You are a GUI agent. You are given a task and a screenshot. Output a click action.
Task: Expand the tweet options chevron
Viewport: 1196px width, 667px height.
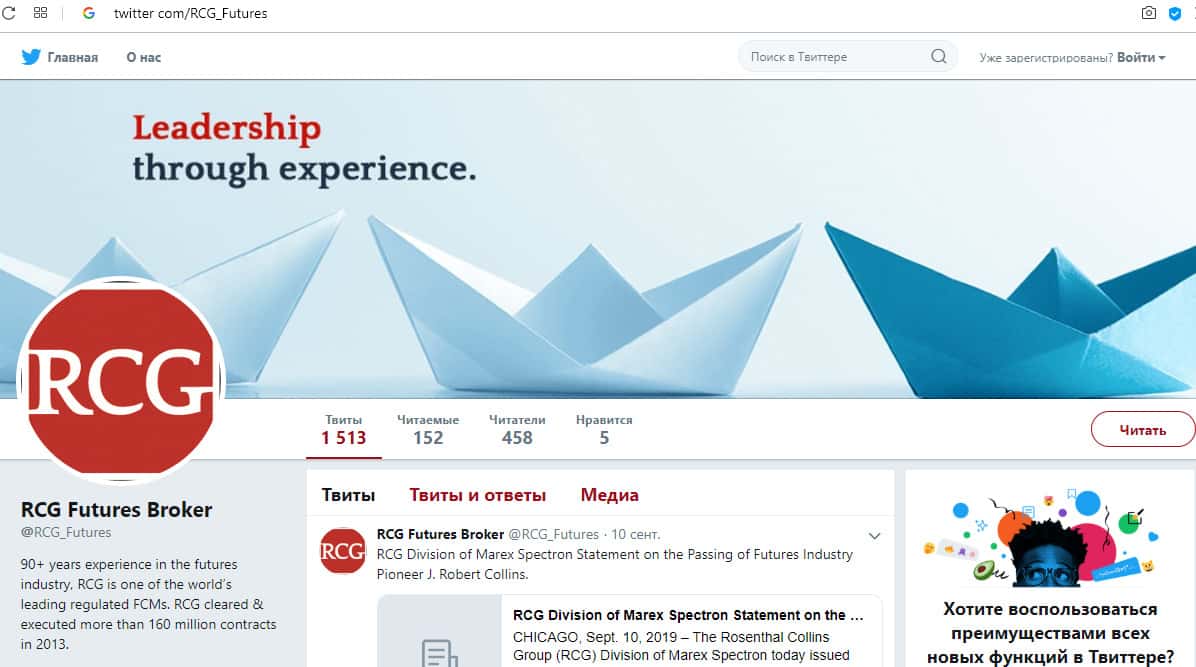point(874,536)
